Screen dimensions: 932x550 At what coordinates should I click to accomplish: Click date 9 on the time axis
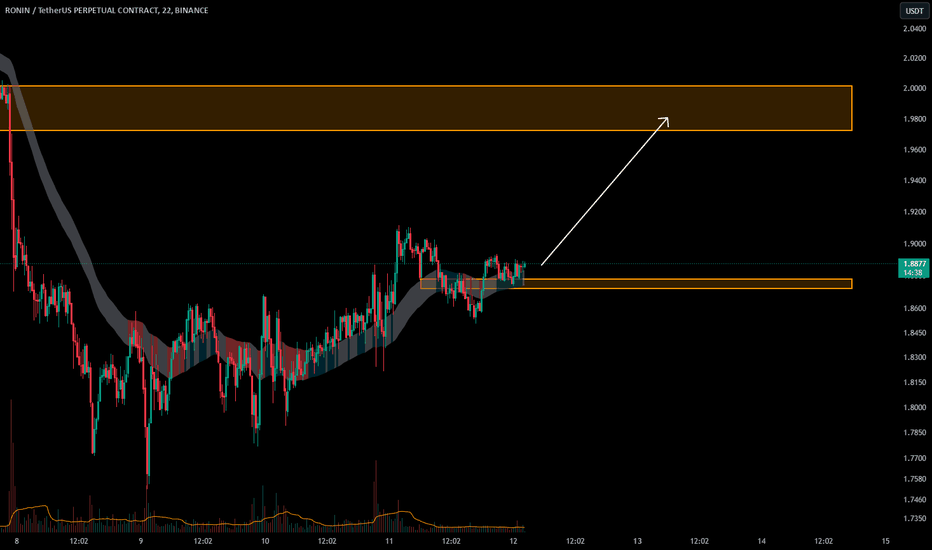coord(141,541)
